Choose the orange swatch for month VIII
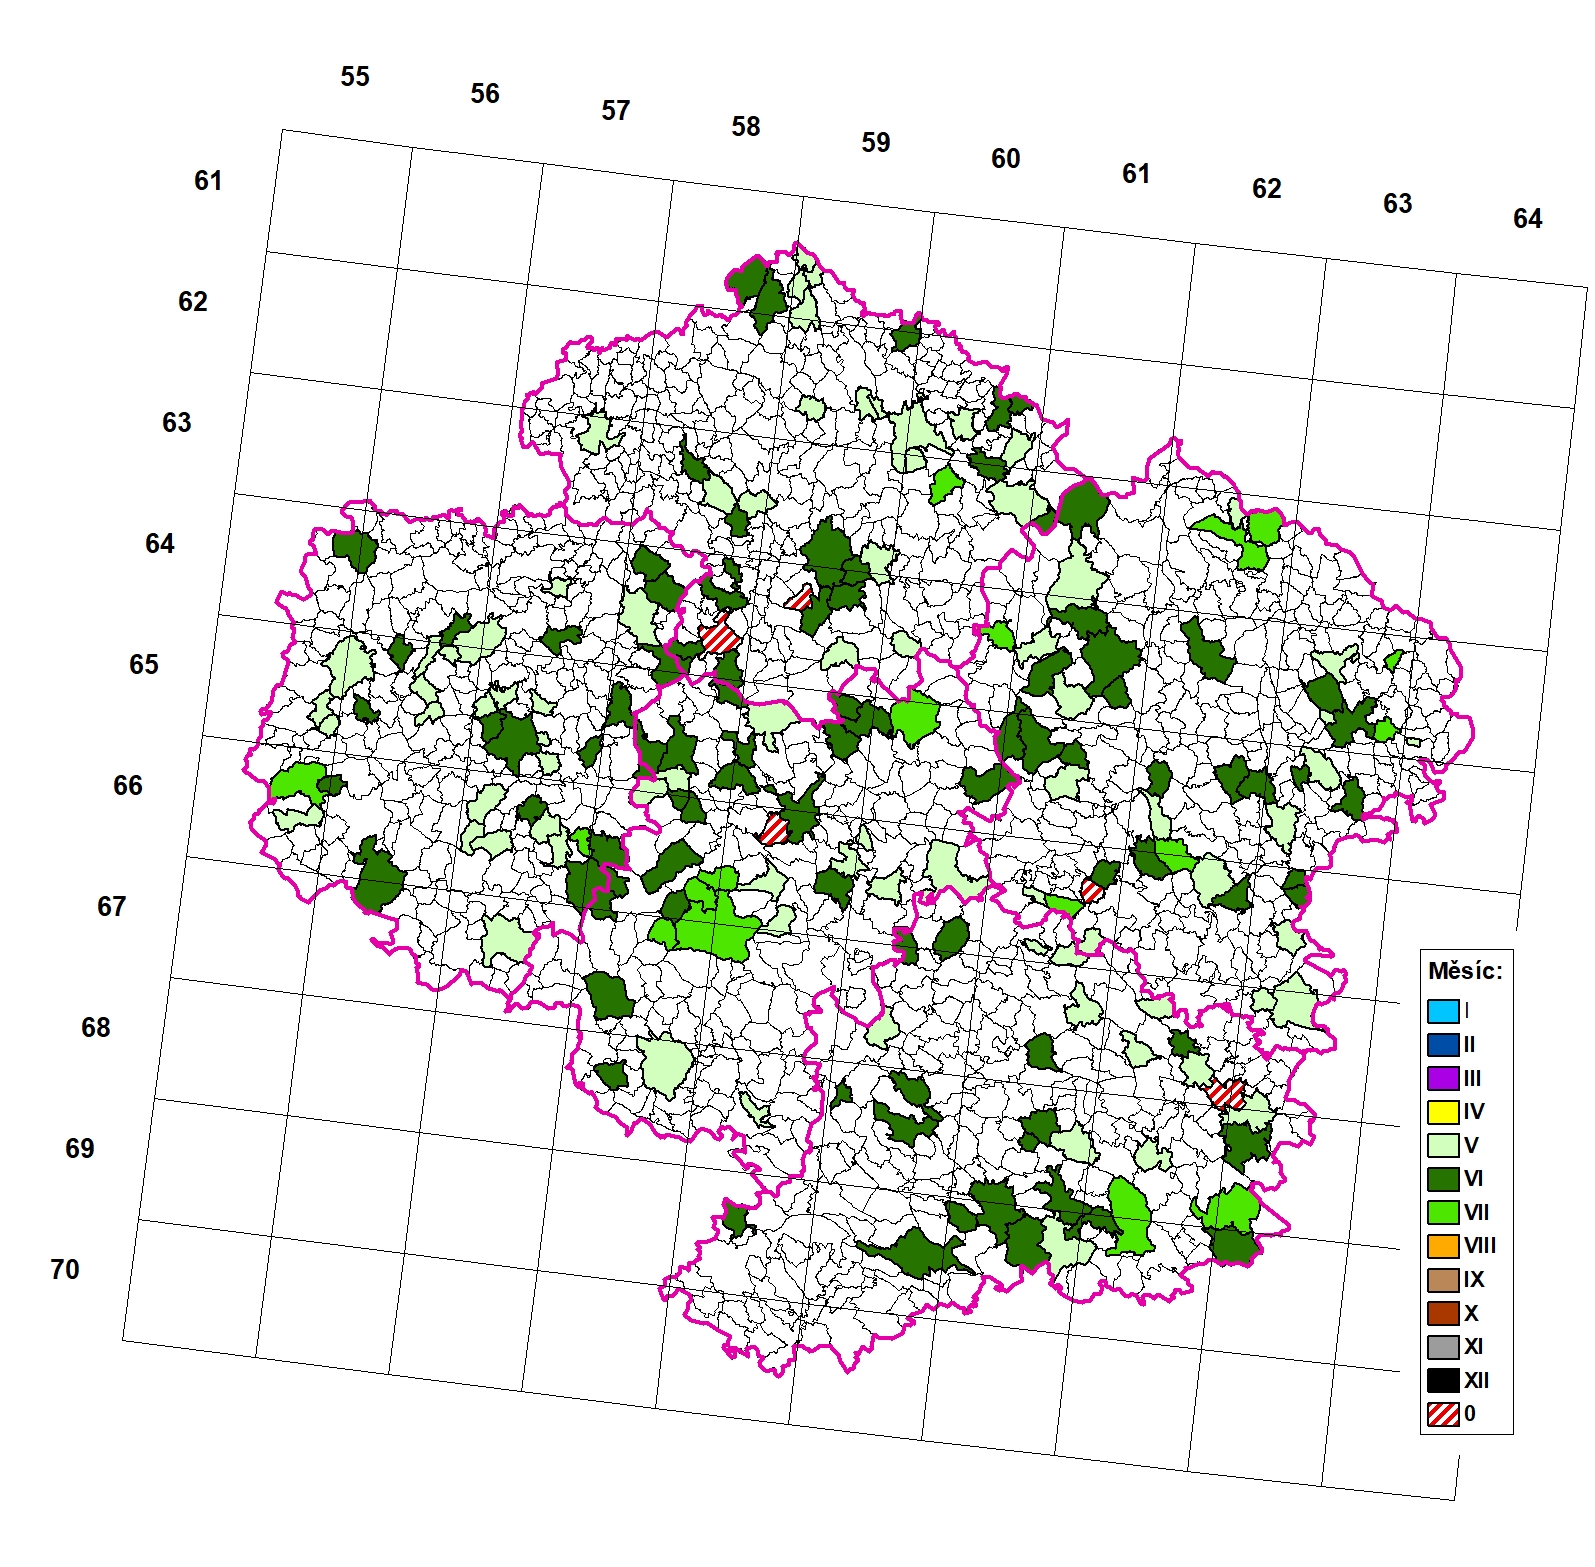The height and width of the screenshot is (1567, 1595). pyautogui.click(x=1443, y=1246)
